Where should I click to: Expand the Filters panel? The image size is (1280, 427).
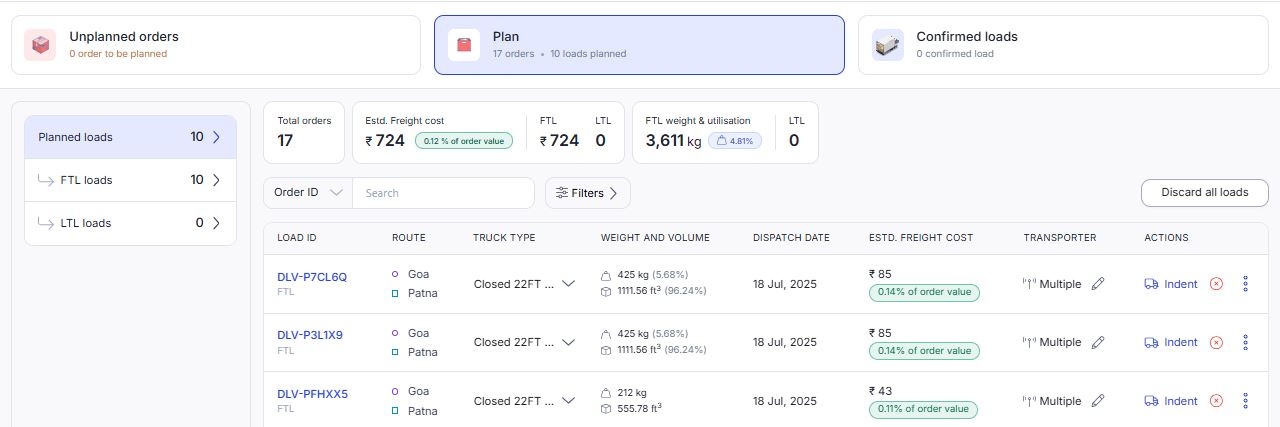587,193
